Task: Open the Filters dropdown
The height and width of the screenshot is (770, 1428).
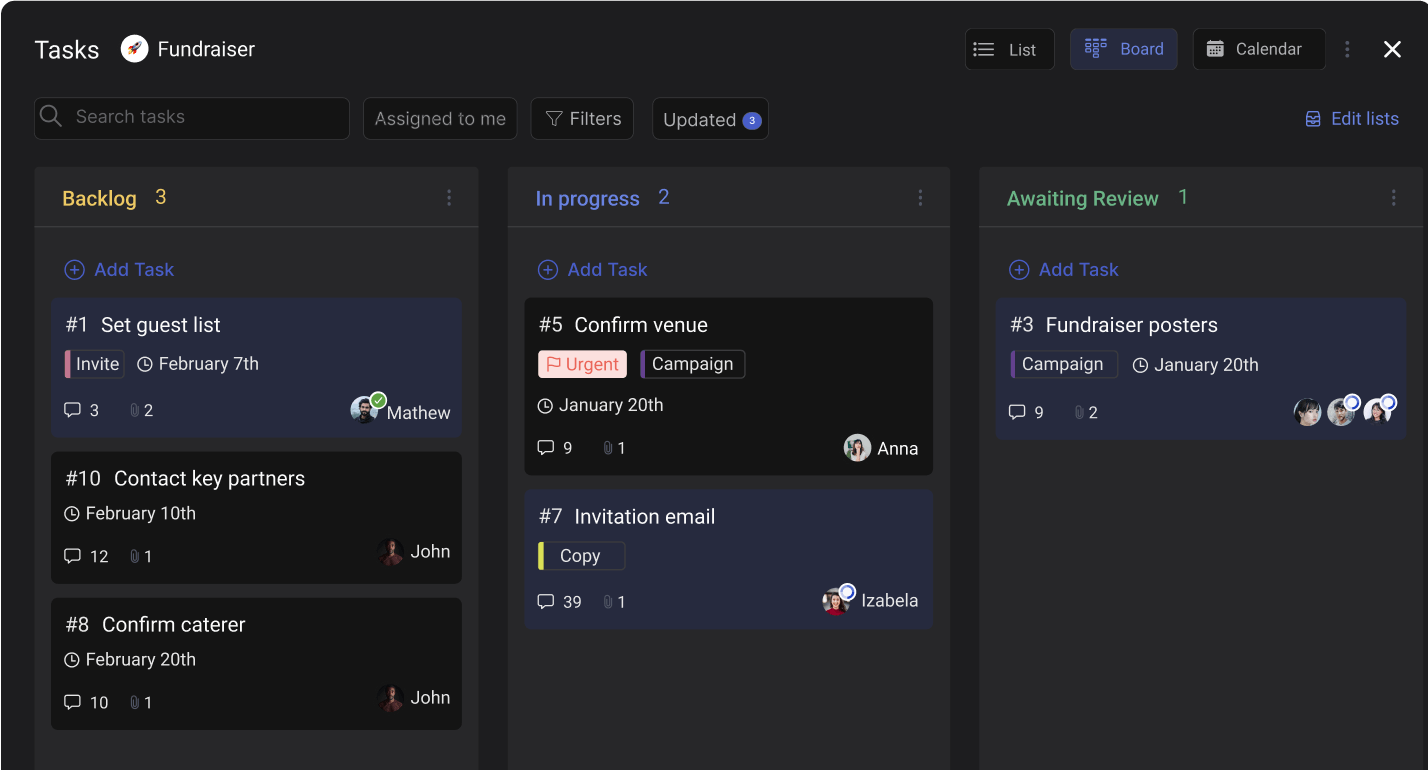Action: tap(582, 119)
